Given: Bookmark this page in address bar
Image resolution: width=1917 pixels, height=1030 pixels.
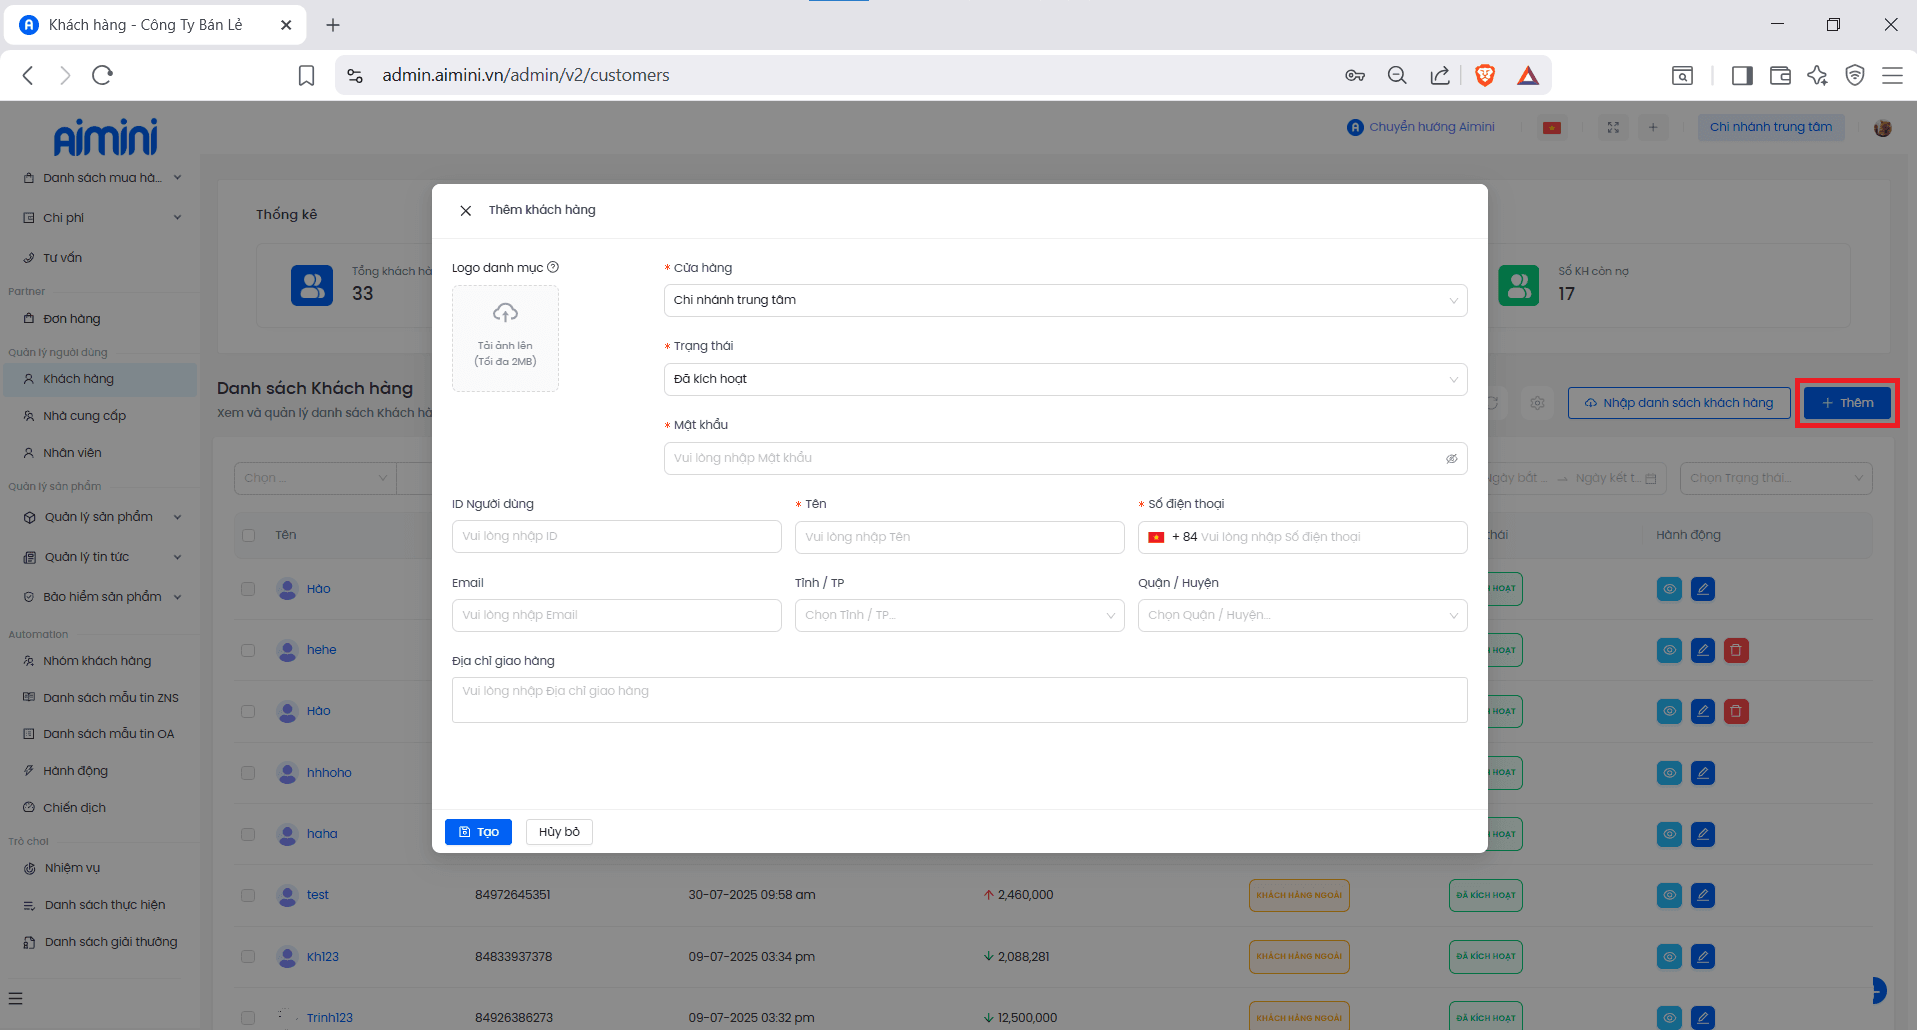Looking at the screenshot, I should [x=306, y=75].
